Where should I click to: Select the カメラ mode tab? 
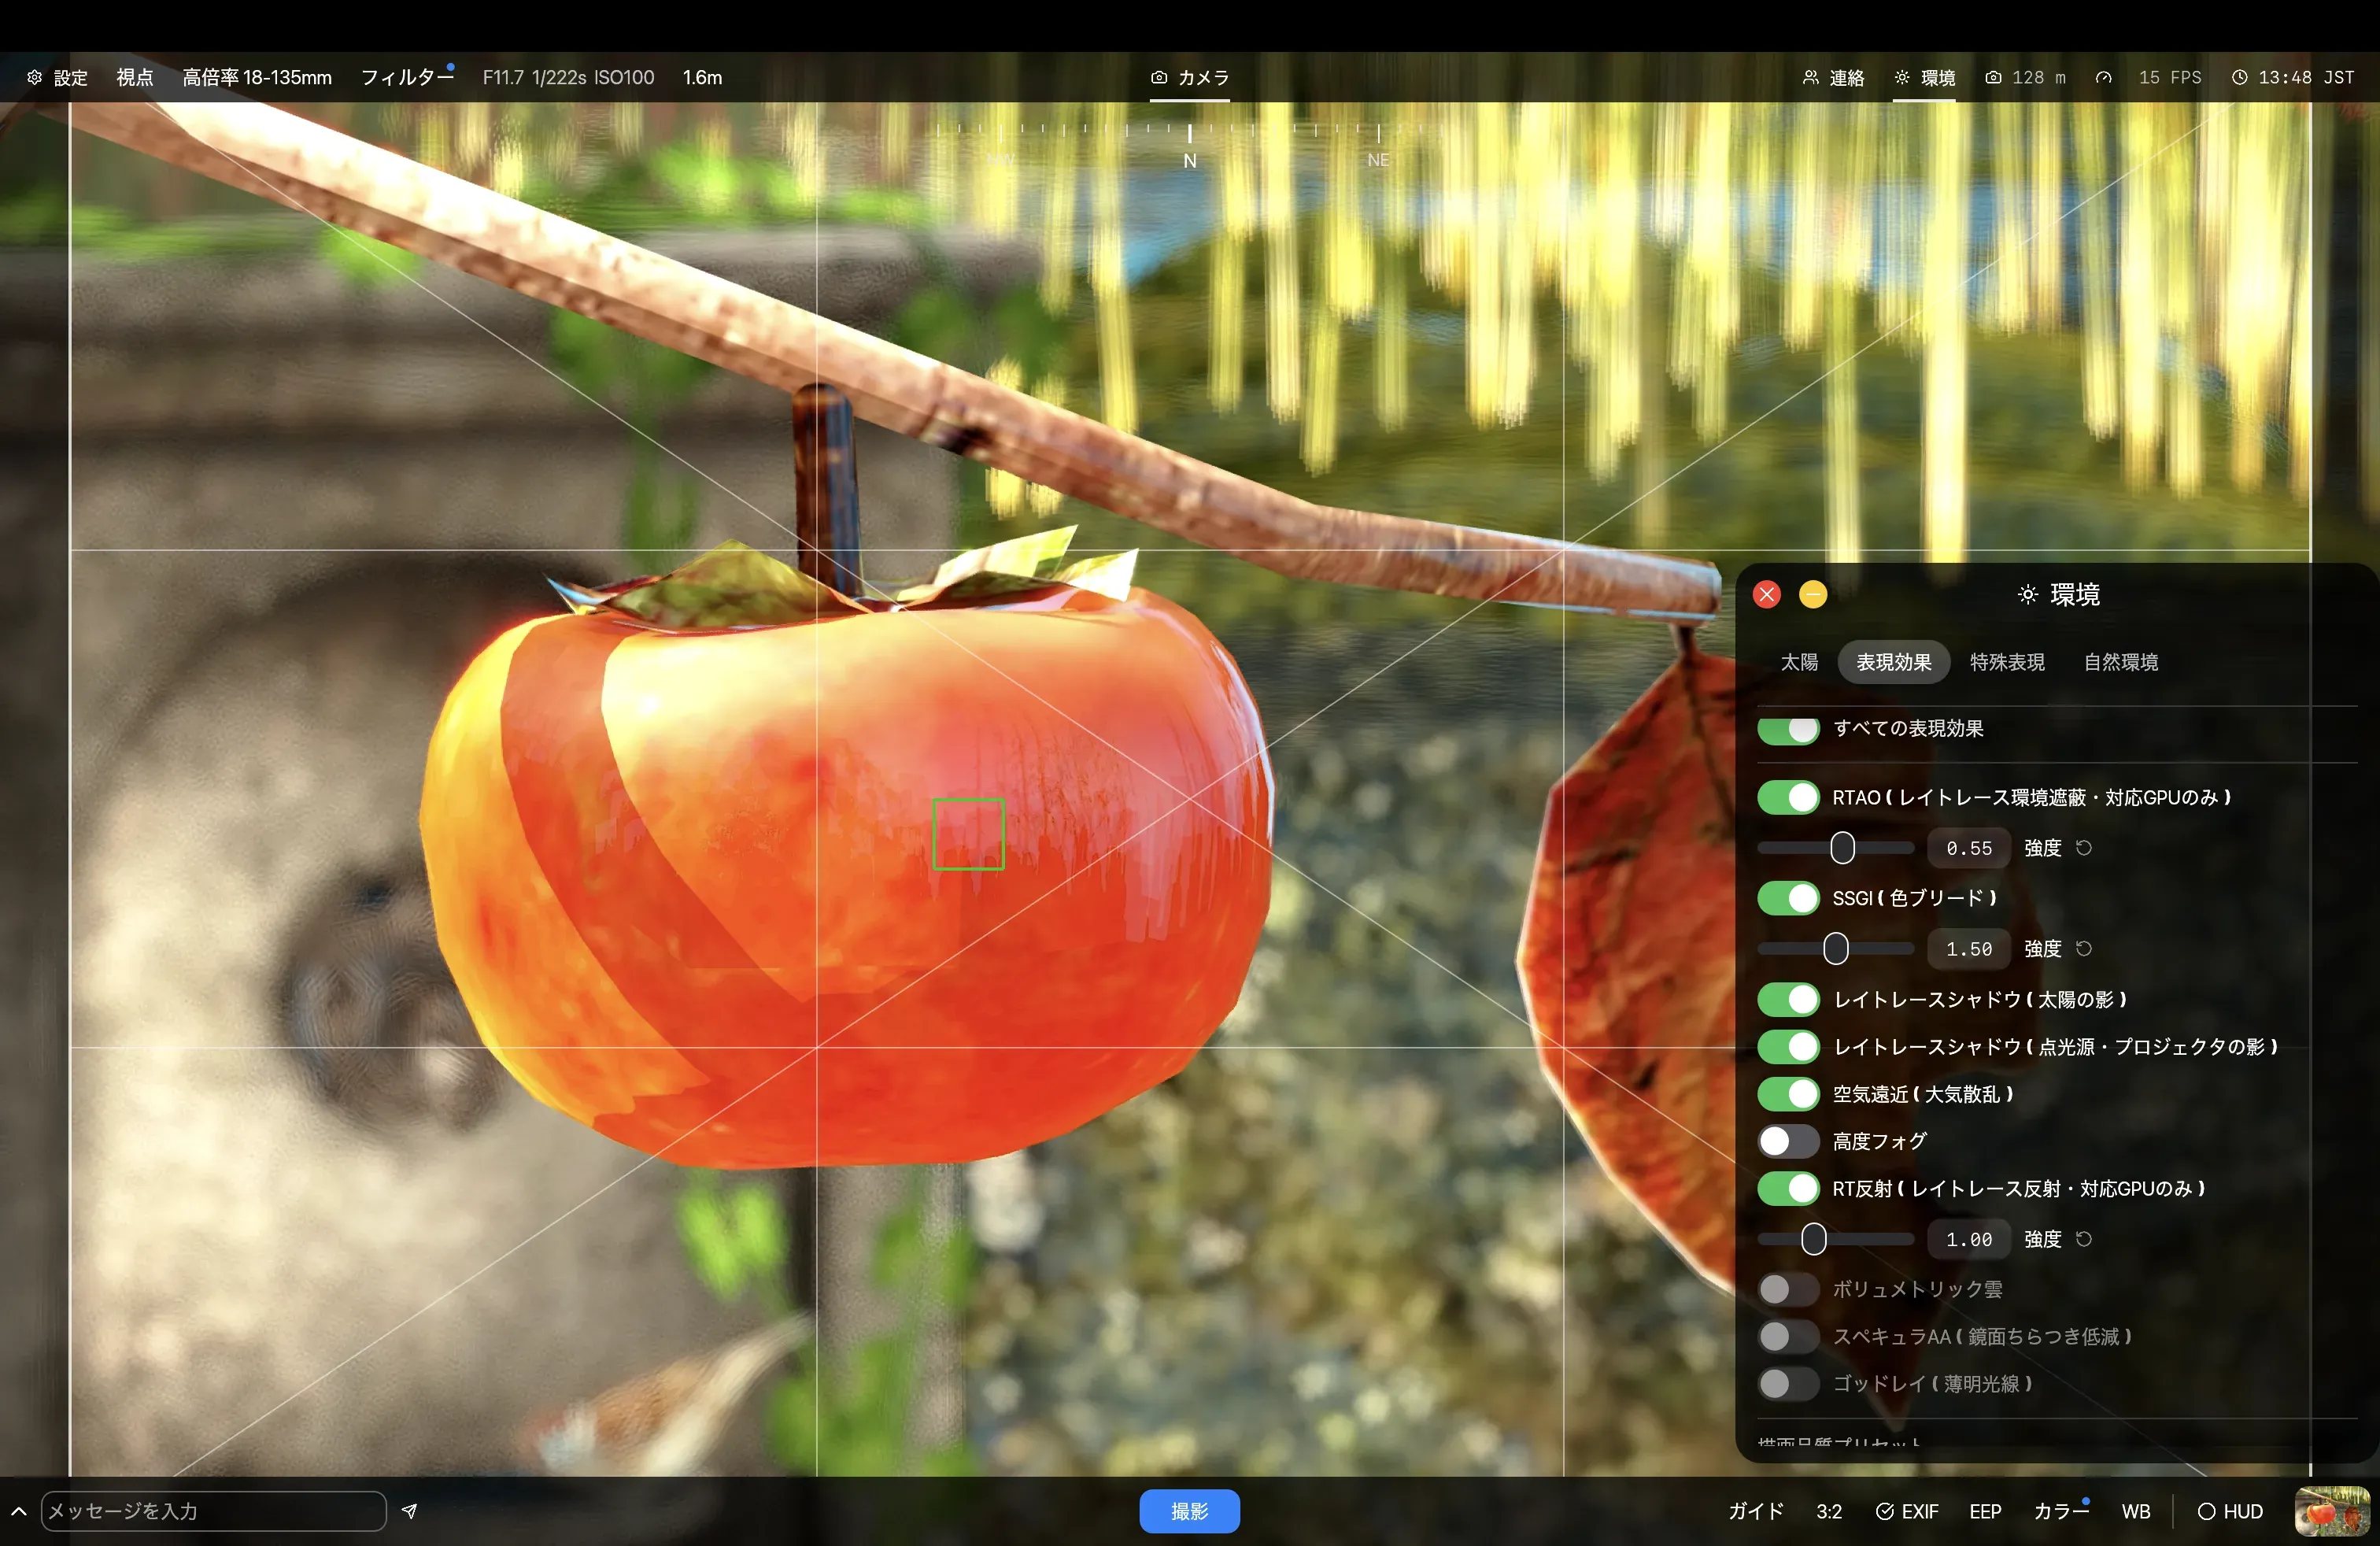pos(1190,77)
